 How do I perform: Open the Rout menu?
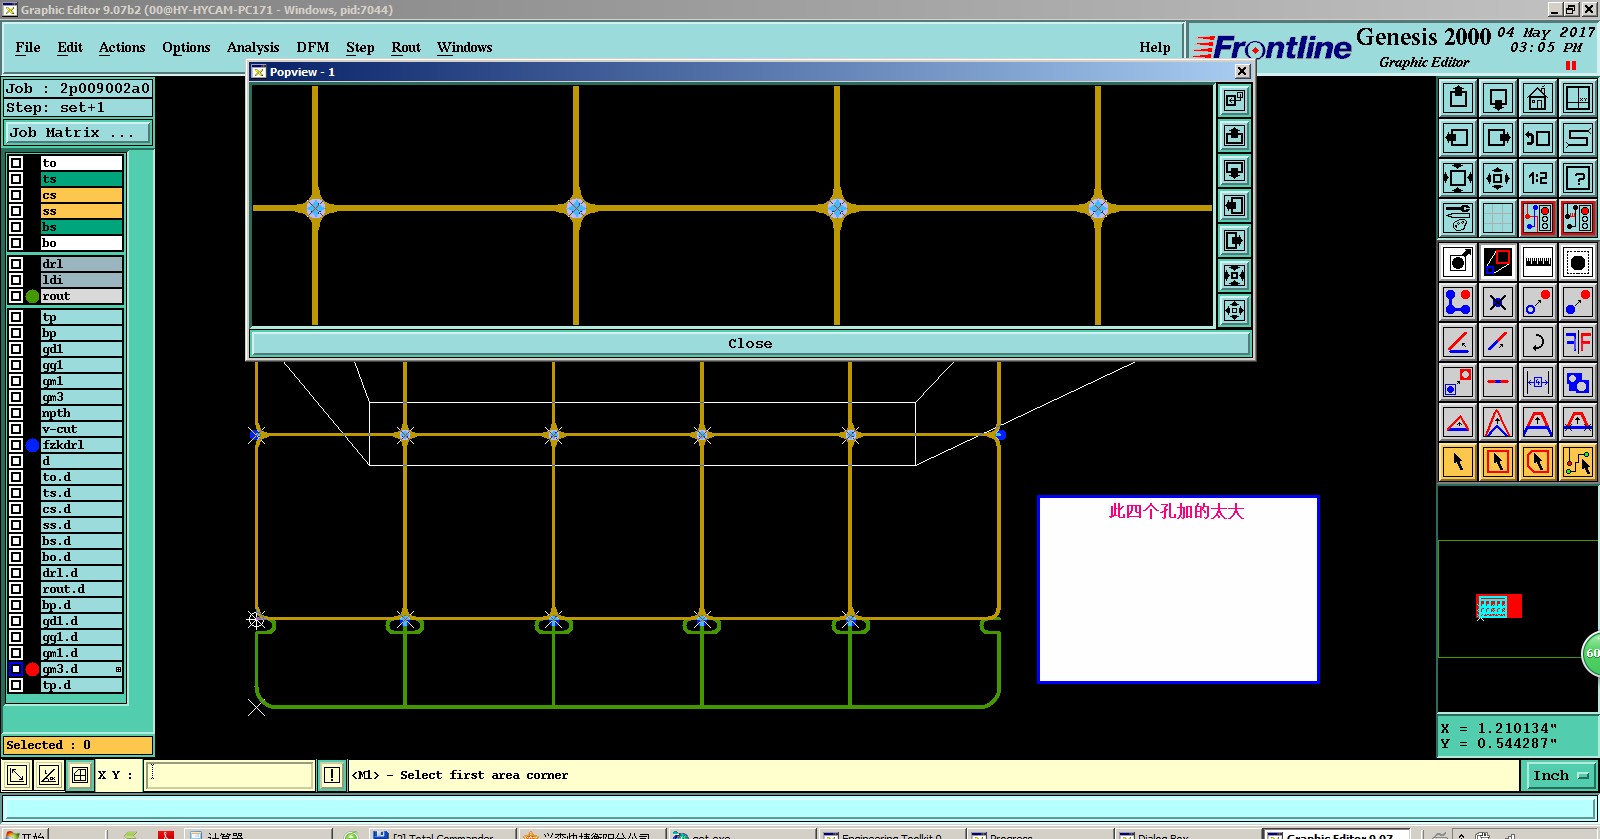coord(406,47)
